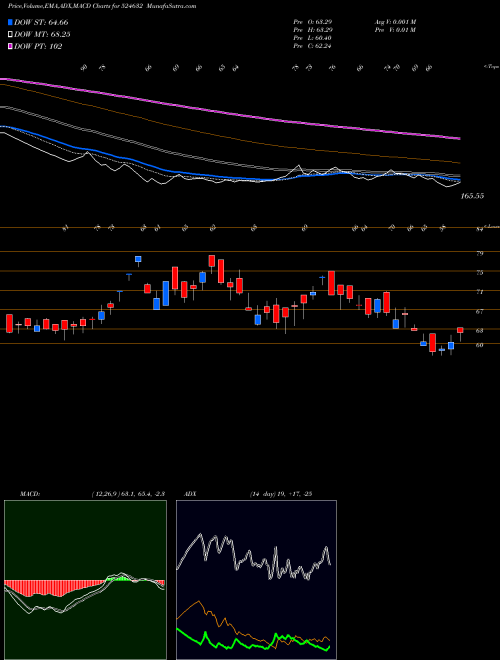
Task: Click the 60 price axis label
Action: [479, 345]
